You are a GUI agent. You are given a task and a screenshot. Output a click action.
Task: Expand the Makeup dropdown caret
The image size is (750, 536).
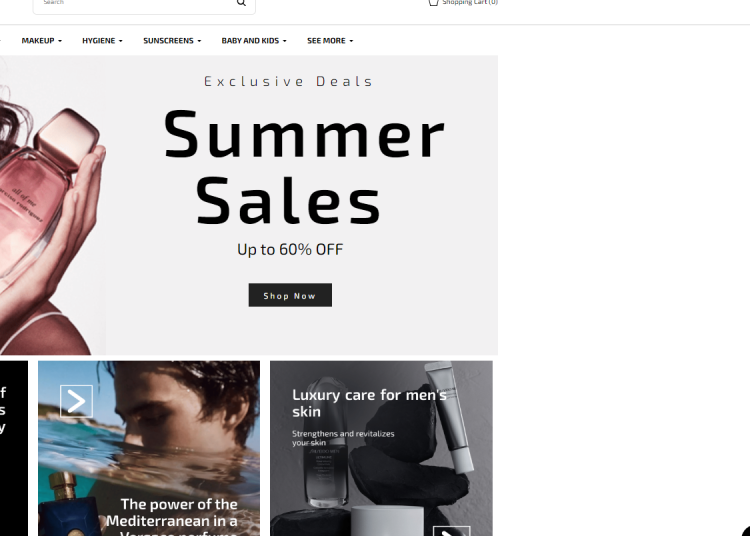[x=60, y=41]
